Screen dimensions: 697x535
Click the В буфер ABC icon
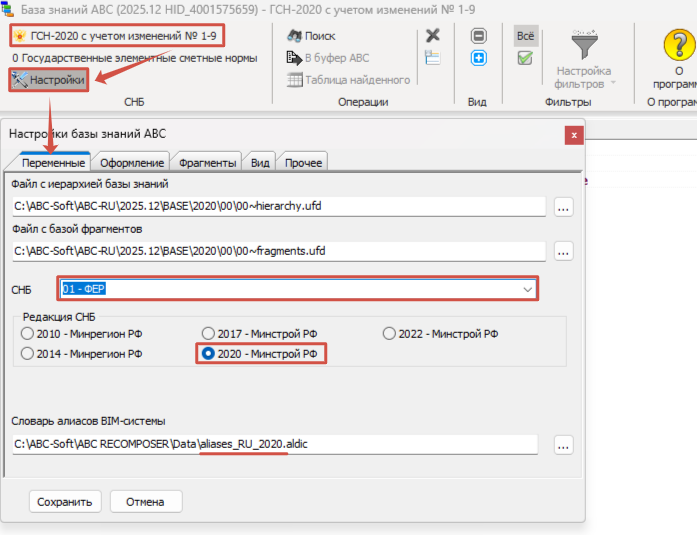(294, 58)
